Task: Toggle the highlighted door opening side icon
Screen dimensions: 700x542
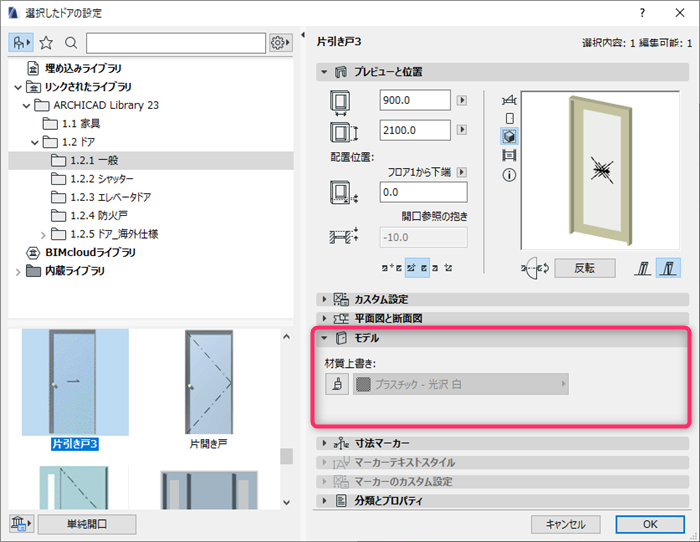Action: pyautogui.click(x=668, y=268)
